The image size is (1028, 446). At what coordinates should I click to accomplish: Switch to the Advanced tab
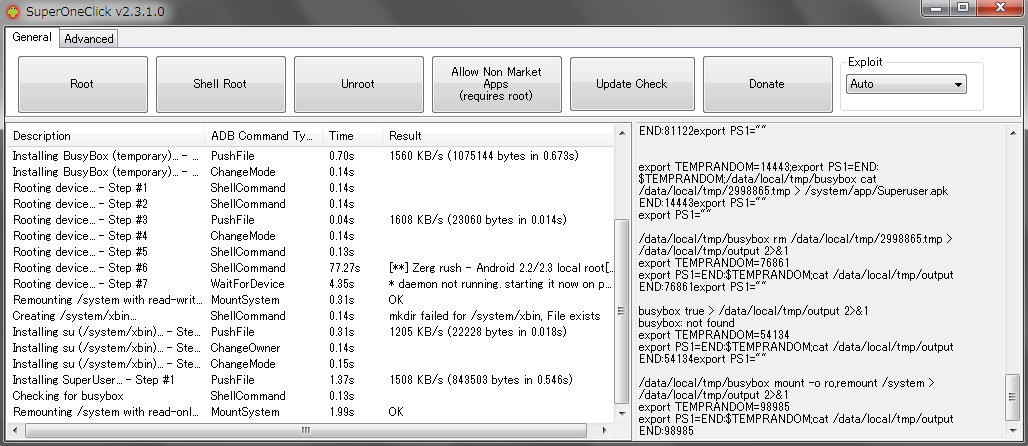89,39
